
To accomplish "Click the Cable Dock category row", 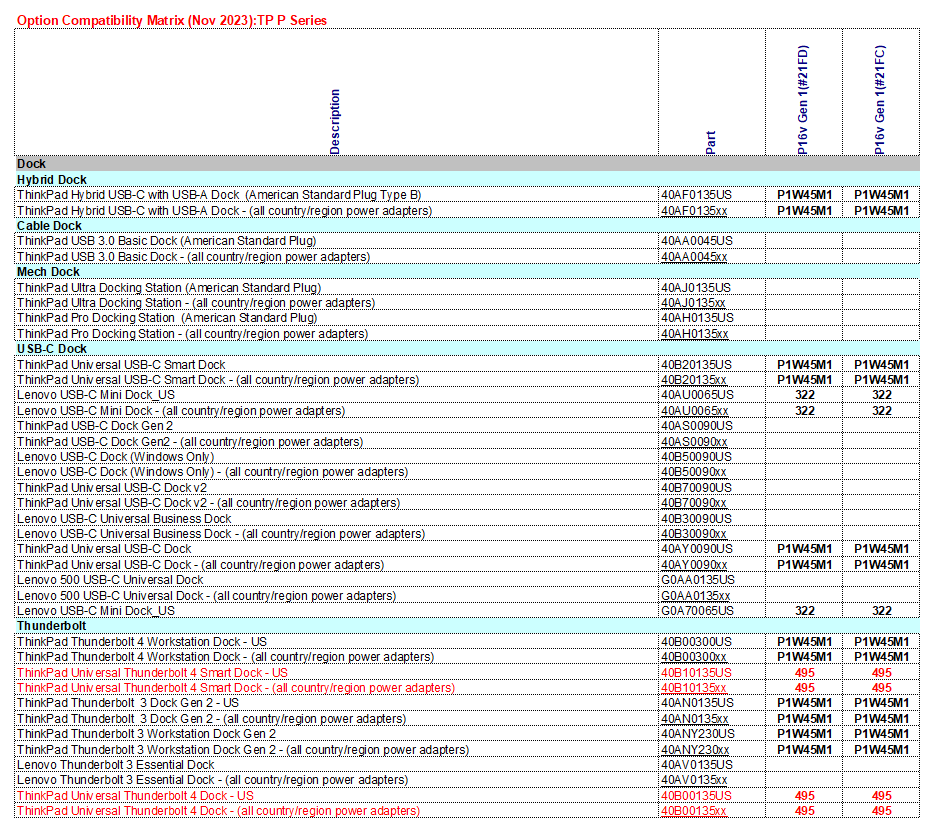I will (x=467, y=226).
